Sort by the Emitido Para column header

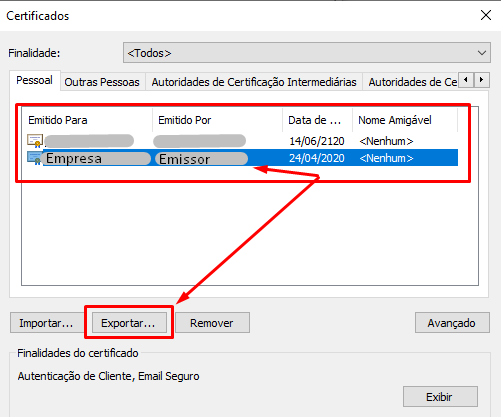click(x=87, y=120)
